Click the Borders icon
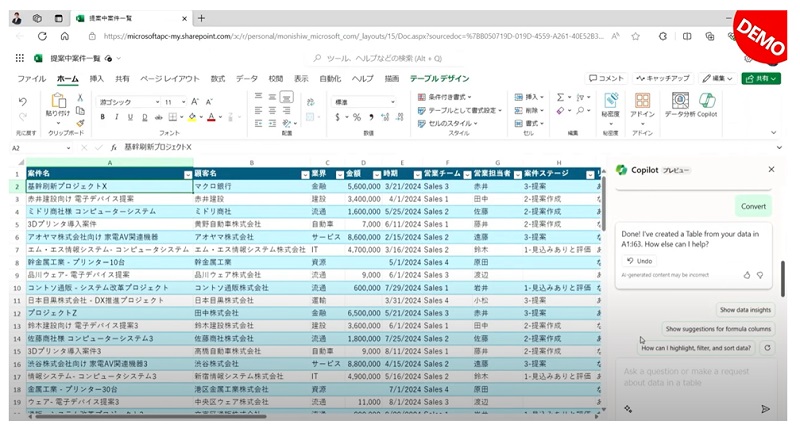Image resolution: width=800 pixels, height=430 pixels. (173, 117)
